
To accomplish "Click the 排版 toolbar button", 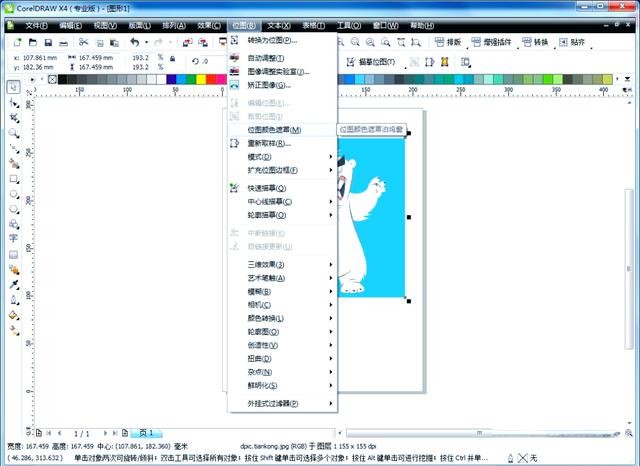I will tap(448, 42).
